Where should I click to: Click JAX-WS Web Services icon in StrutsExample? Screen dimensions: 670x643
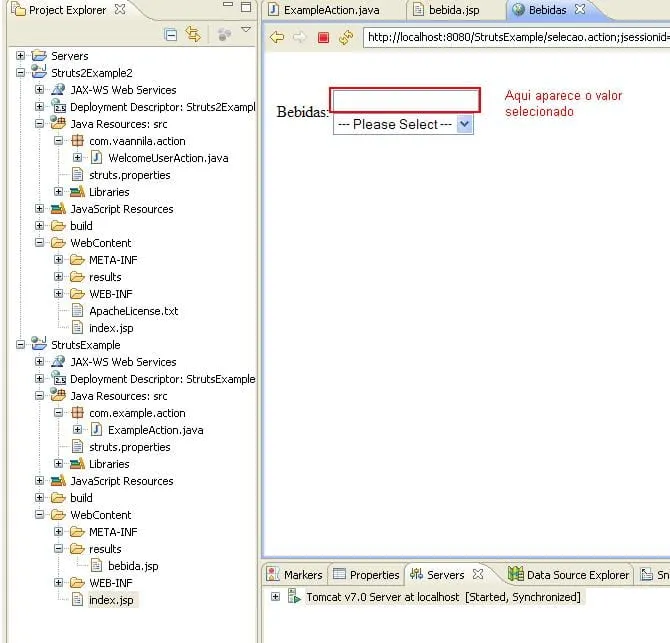[58, 361]
